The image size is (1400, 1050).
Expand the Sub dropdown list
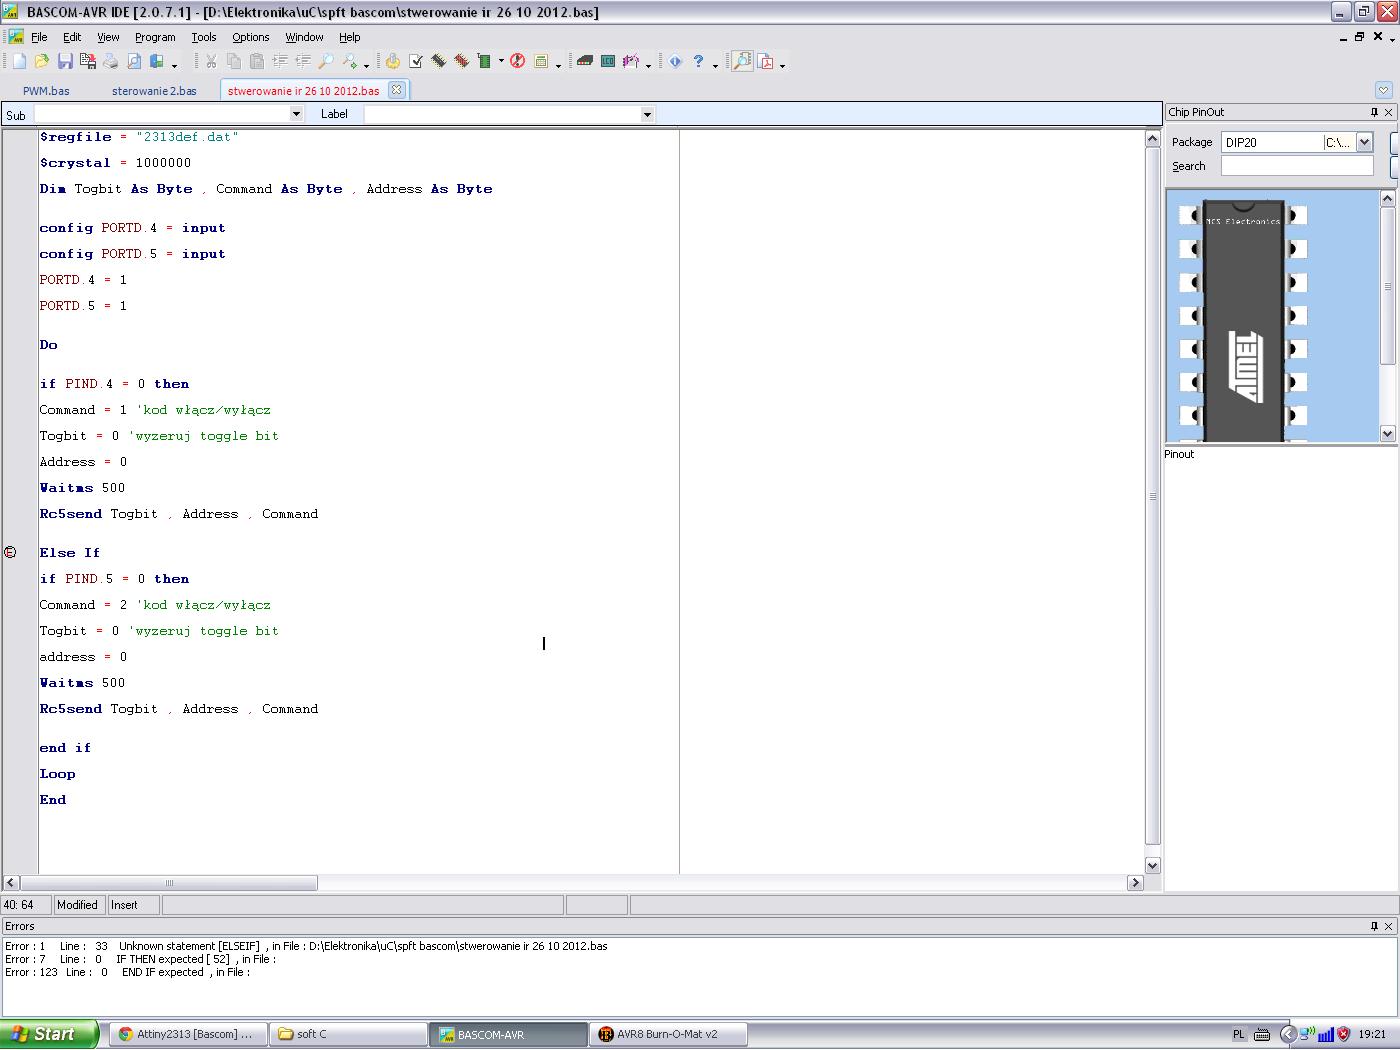(x=296, y=114)
